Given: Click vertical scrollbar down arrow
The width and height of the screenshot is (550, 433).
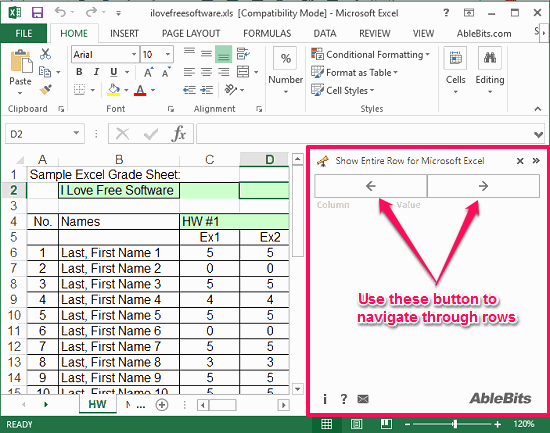Looking at the screenshot, I should tap(297, 389).
